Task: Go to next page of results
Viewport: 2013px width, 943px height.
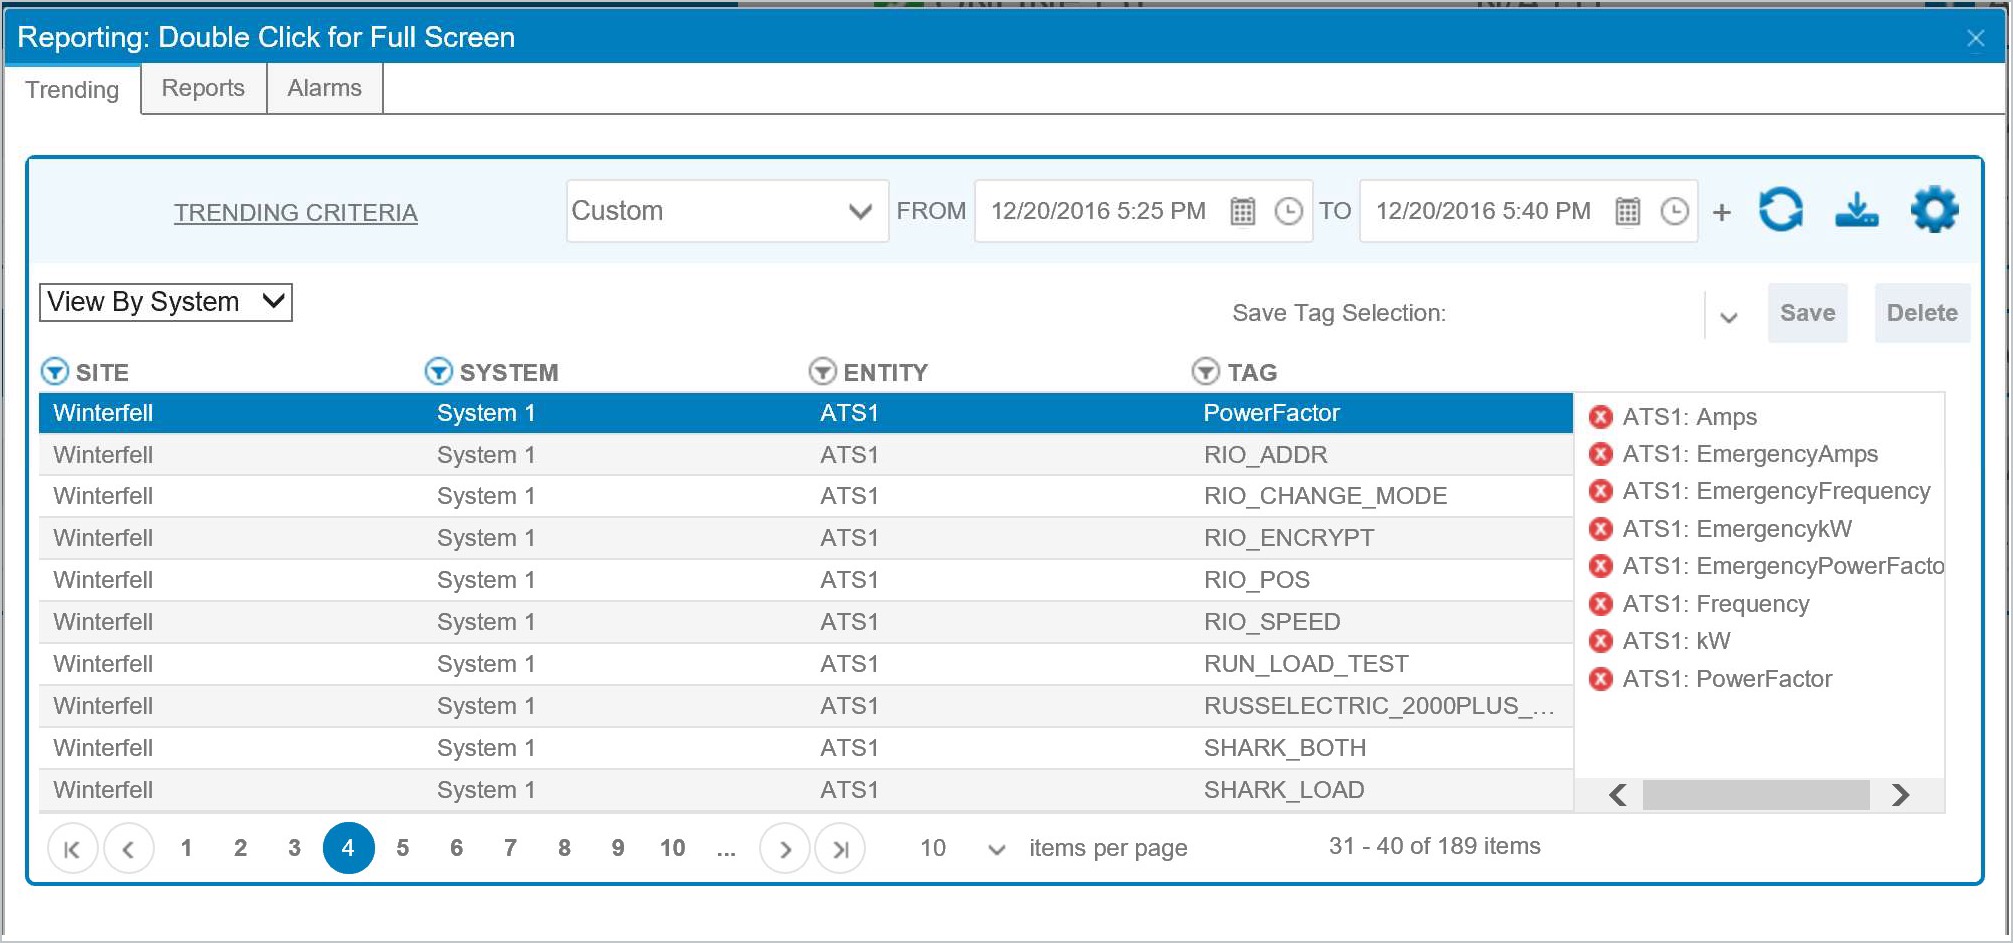Action: 785,849
